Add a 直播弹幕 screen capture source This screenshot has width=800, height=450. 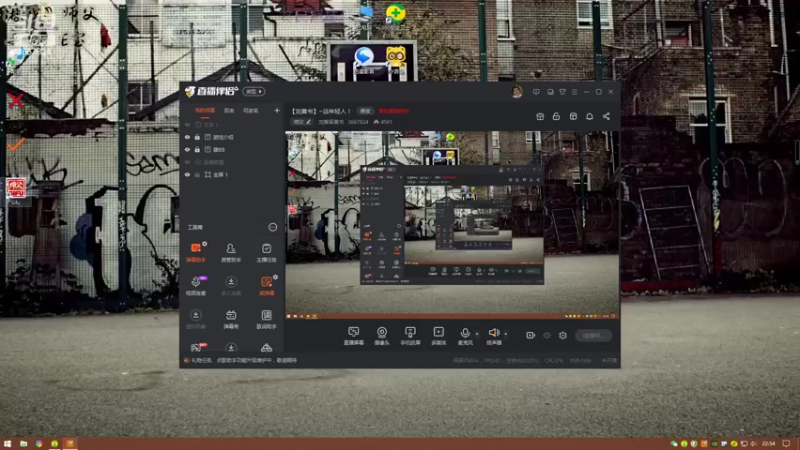pos(354,336)
